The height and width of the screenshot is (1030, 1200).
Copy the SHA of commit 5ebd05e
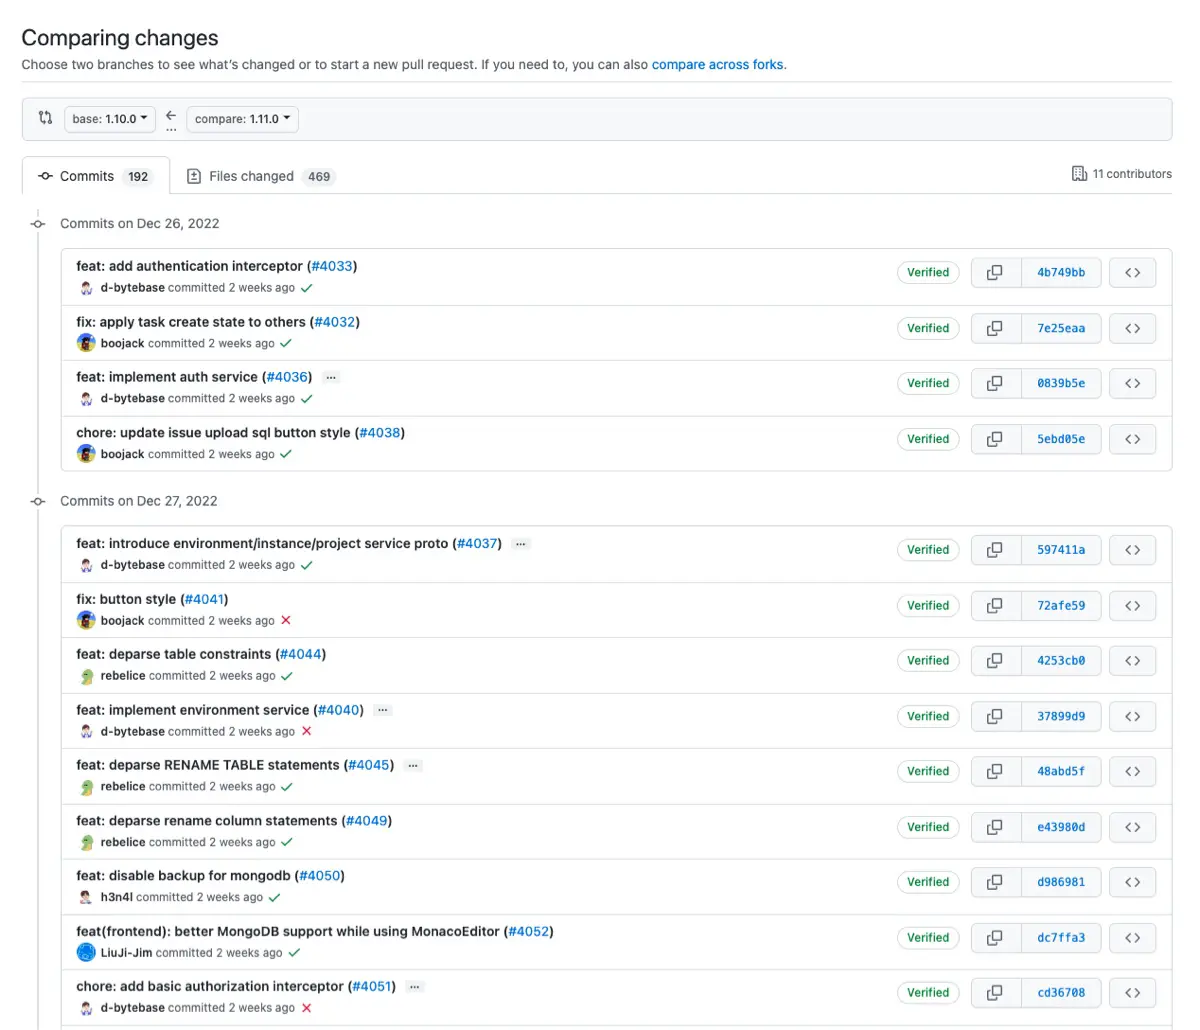[994, 439]
